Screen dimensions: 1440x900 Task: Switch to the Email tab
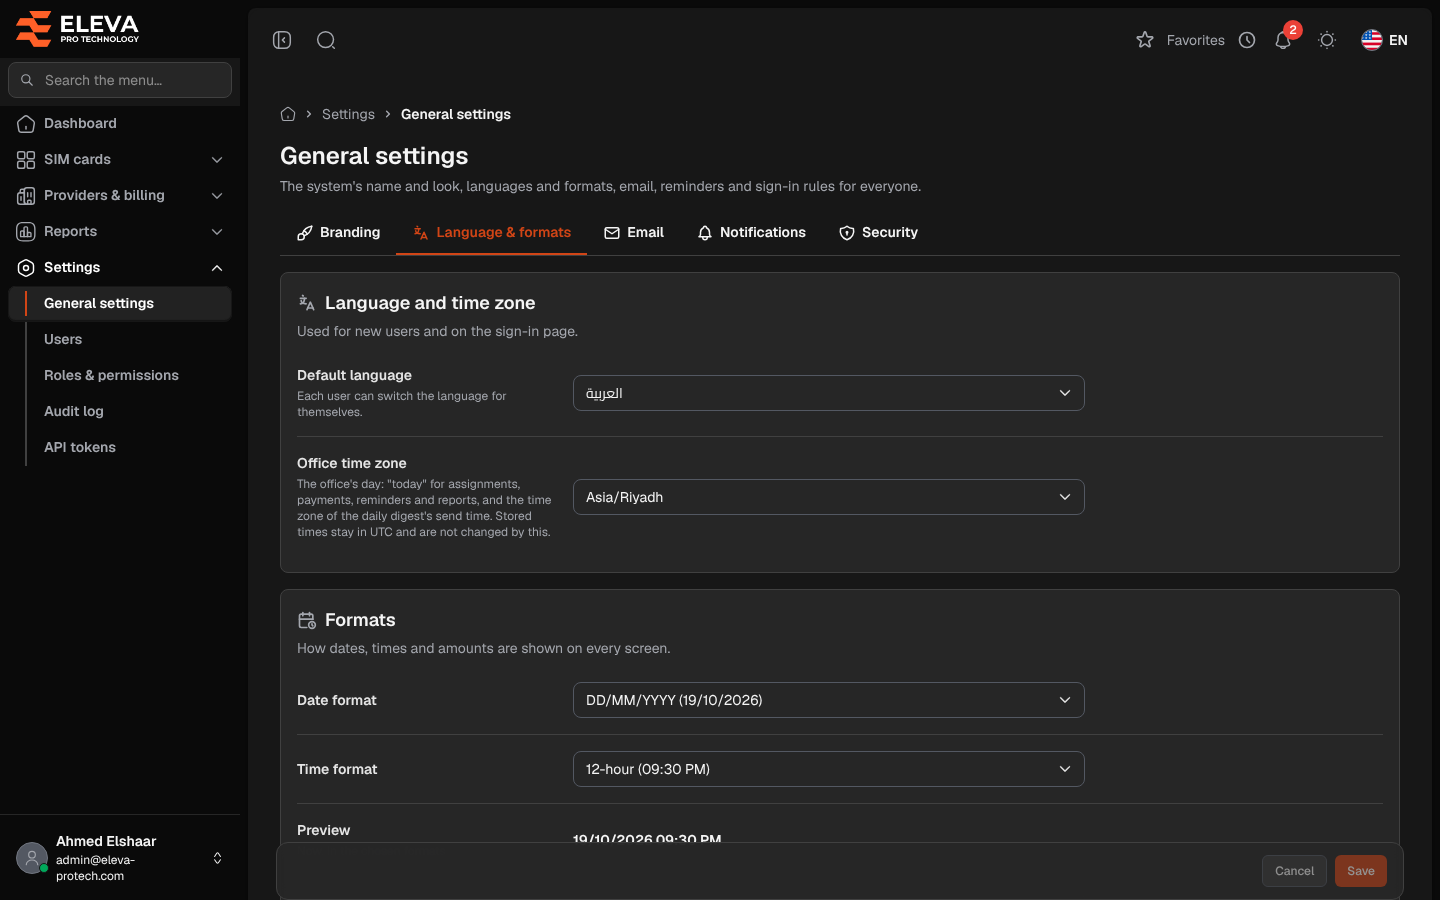[634, 232]
